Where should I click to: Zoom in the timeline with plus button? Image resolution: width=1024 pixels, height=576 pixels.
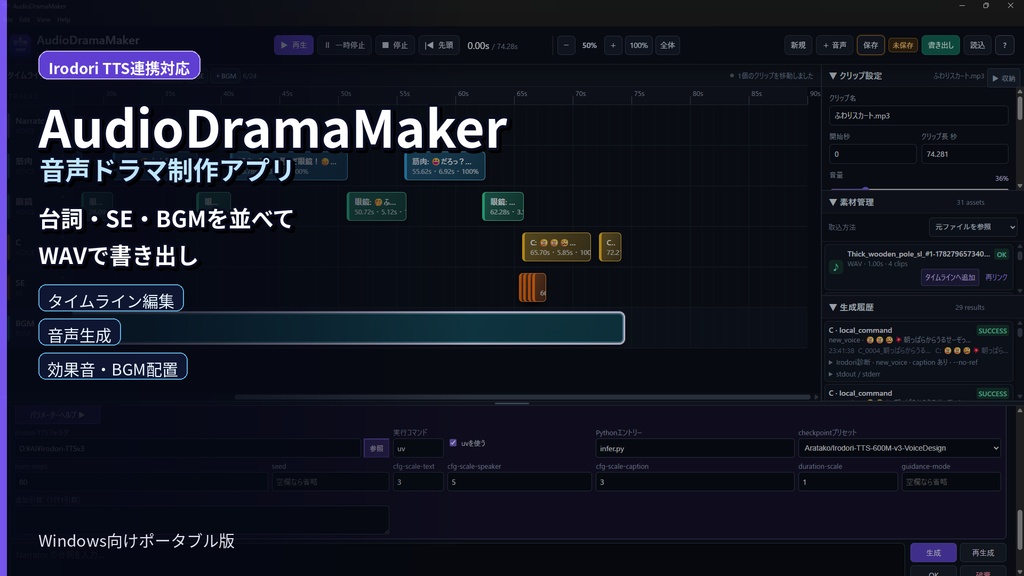pos(613,45)
